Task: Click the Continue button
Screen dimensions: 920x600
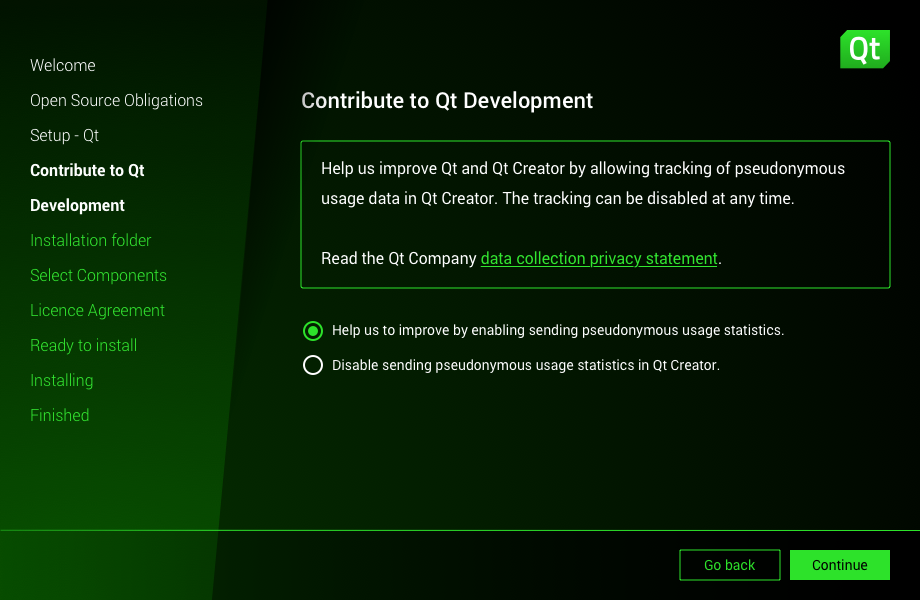Action: pos(839,565)
